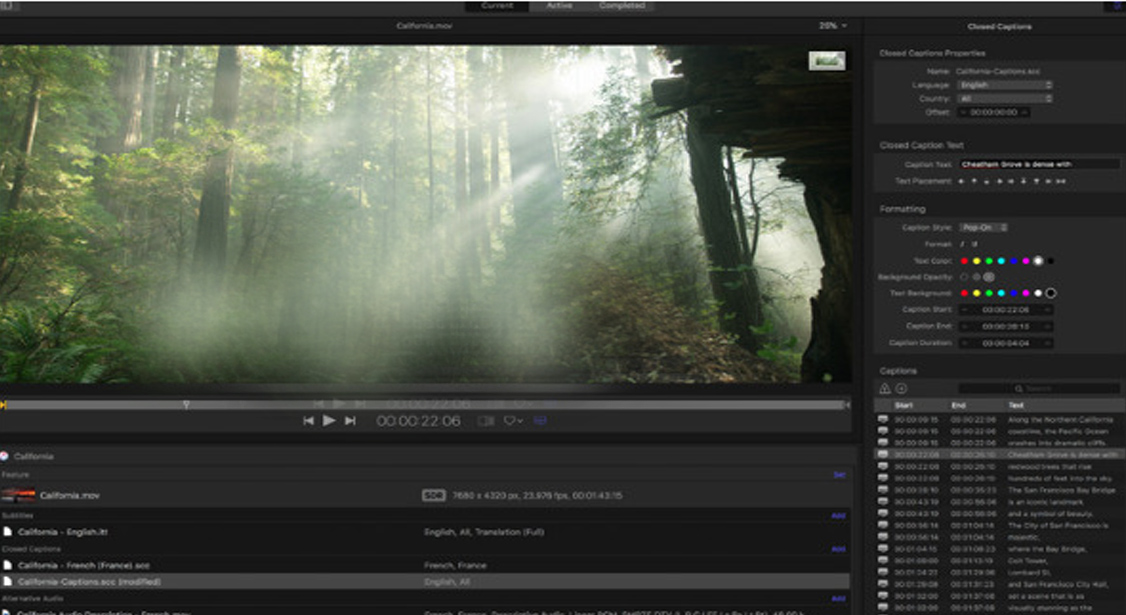Click the caption Search field

1038,388
